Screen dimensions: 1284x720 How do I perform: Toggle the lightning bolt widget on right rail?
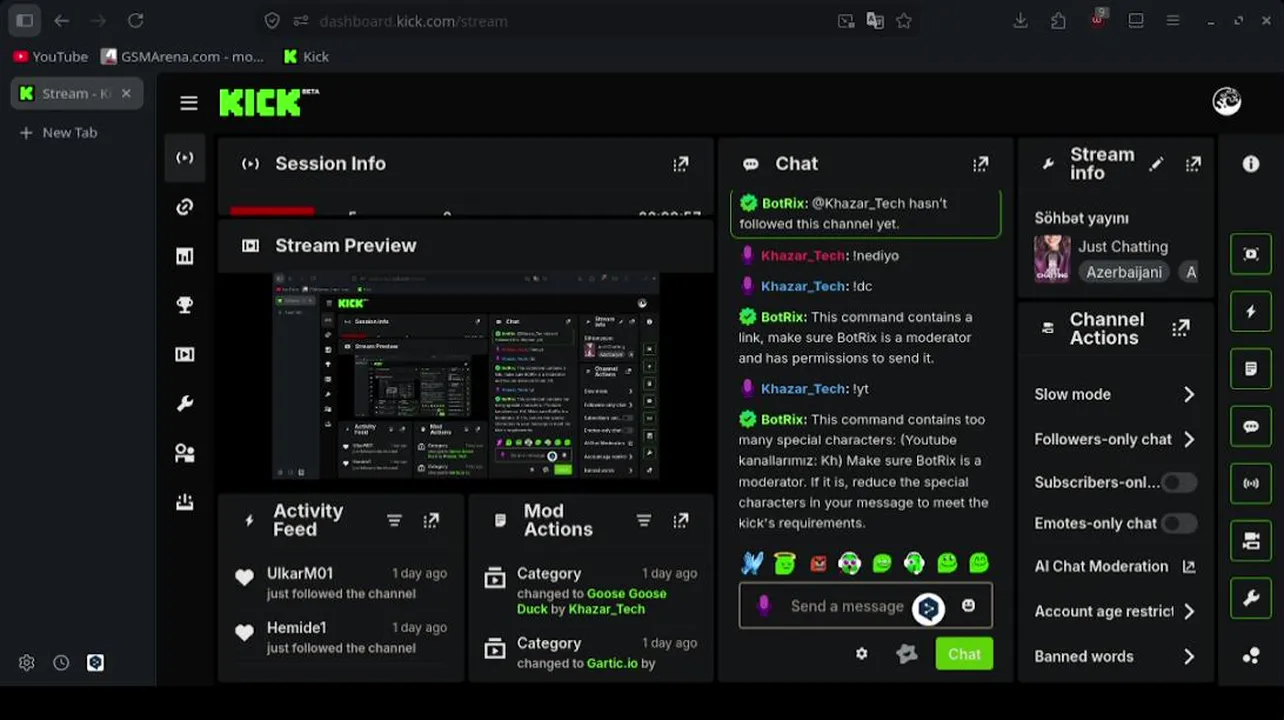[x=1251, y=312]
